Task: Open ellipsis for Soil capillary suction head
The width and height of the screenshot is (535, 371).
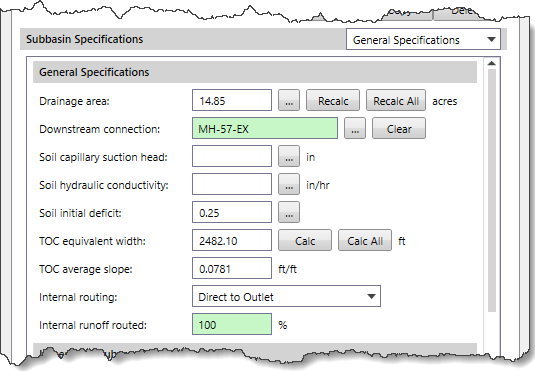Action: tap(289, 157)
